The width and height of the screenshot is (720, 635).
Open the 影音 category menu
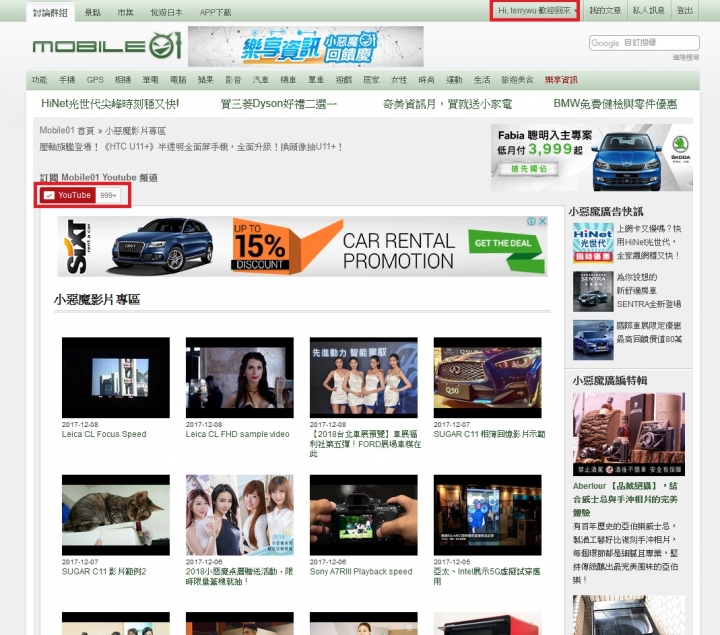pyautogui.click(x=233, y=80)
